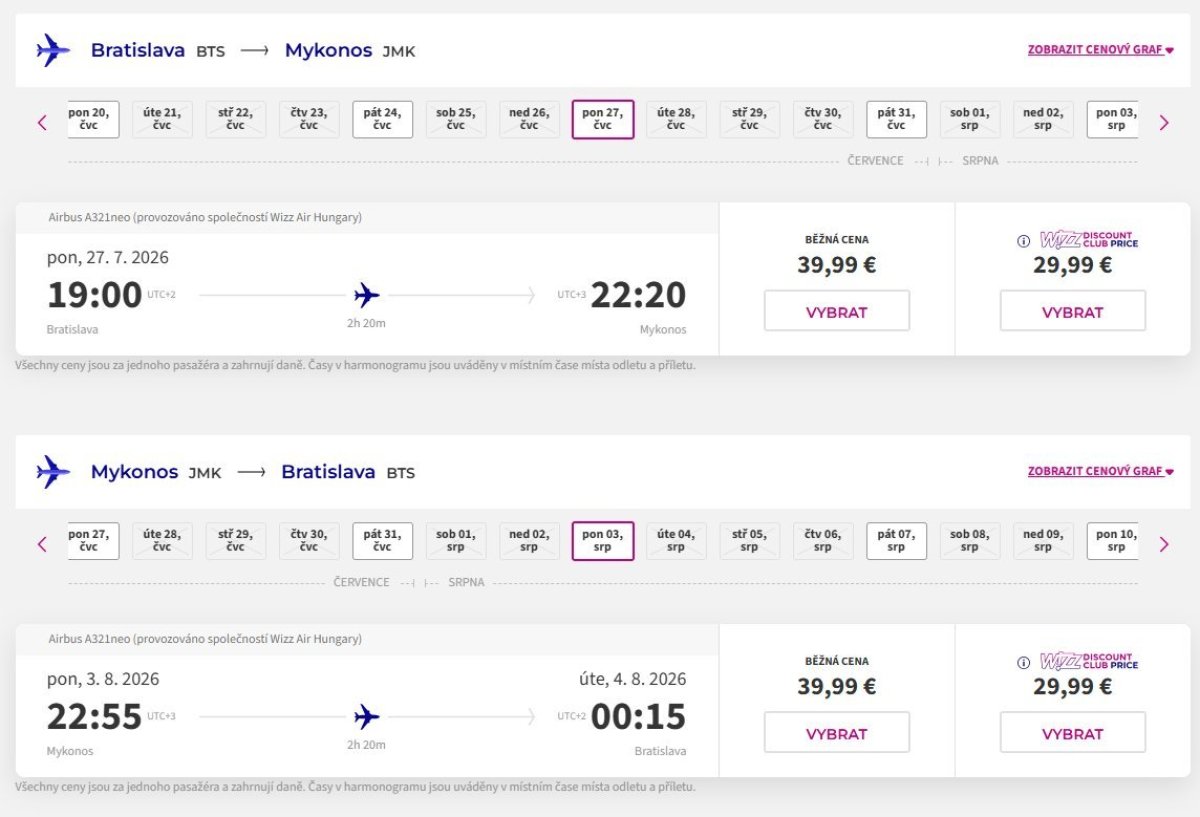Go to next dates in outbound date strip
The height and width of the screenshot is (817, 1200).
1164,123
